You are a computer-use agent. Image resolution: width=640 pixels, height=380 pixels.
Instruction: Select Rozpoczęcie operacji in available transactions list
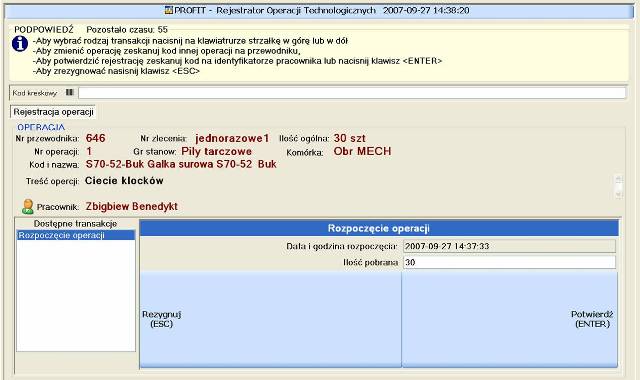point(76,235)
